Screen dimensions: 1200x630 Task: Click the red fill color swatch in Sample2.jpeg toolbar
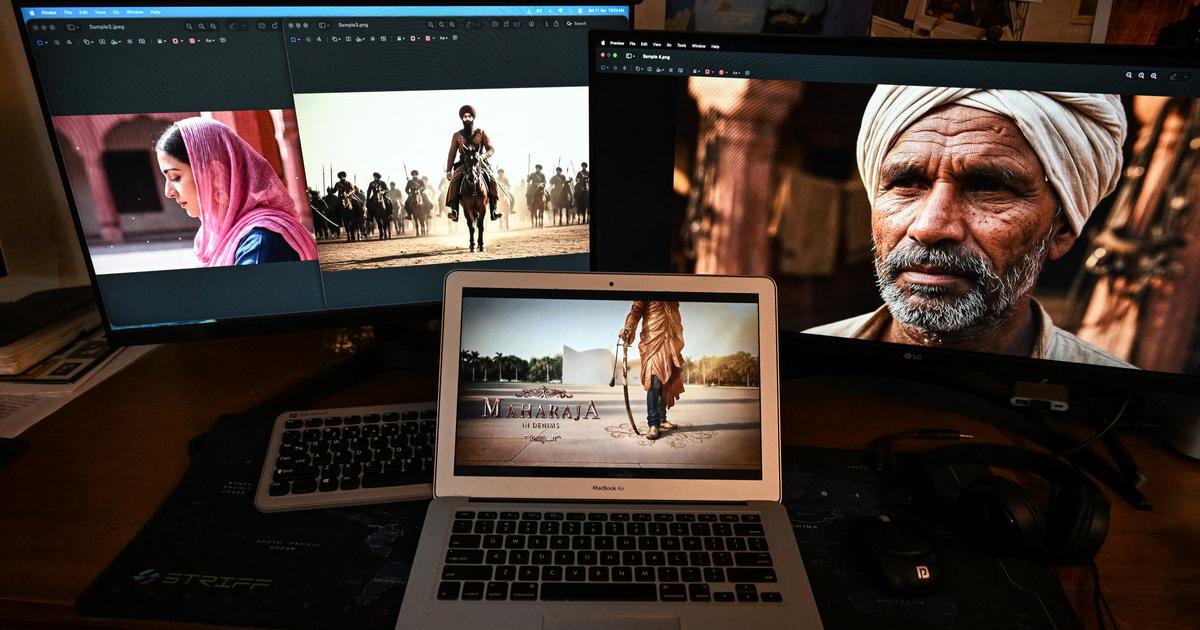tap(192, 42)
